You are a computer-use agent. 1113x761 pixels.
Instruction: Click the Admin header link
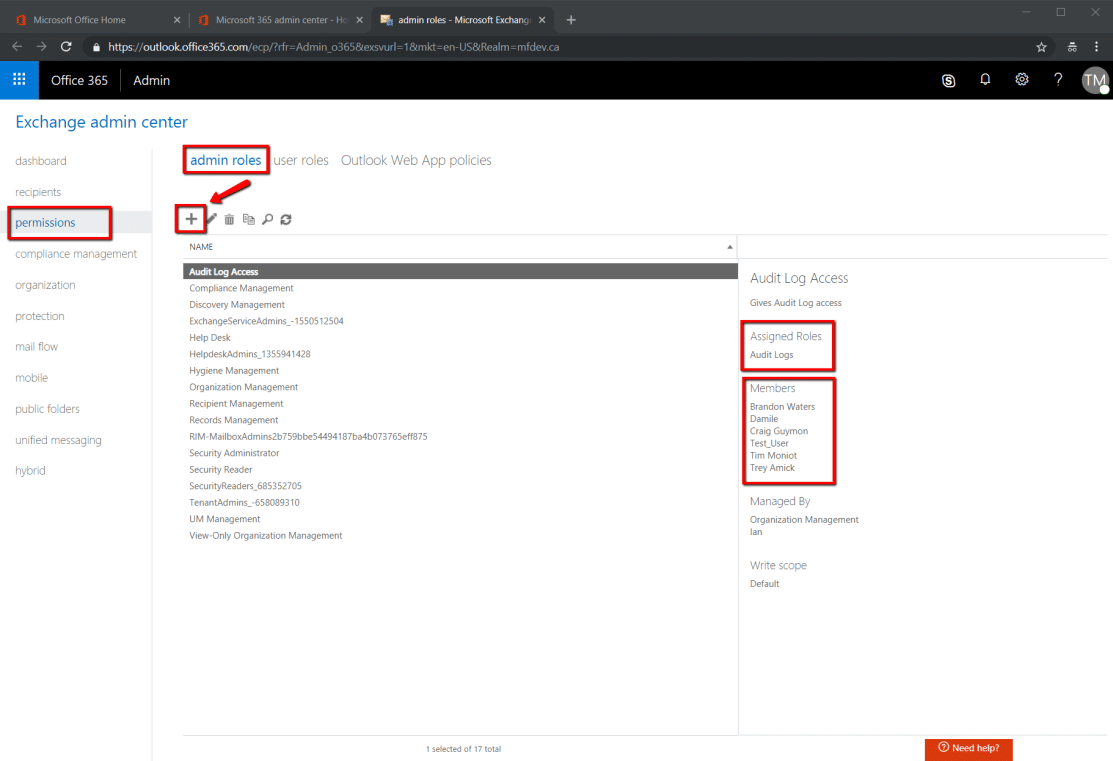point(151,80)
